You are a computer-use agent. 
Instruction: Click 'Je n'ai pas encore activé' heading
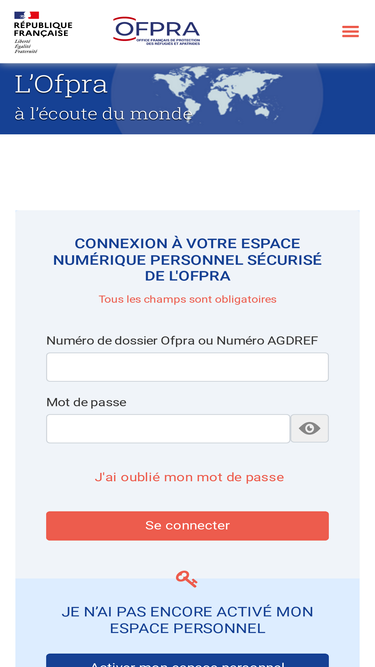point(188,620)
